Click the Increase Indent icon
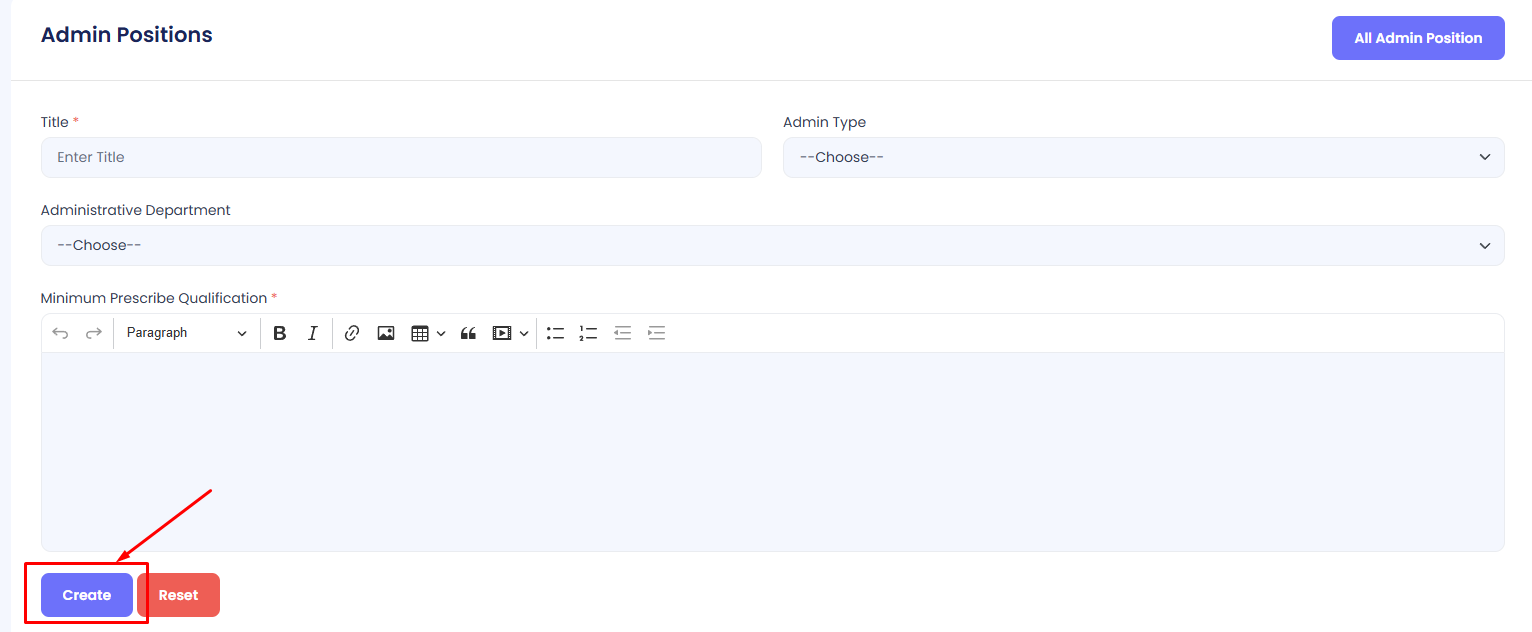Viewport: 1532px width, 632px height. click(656, 333)
